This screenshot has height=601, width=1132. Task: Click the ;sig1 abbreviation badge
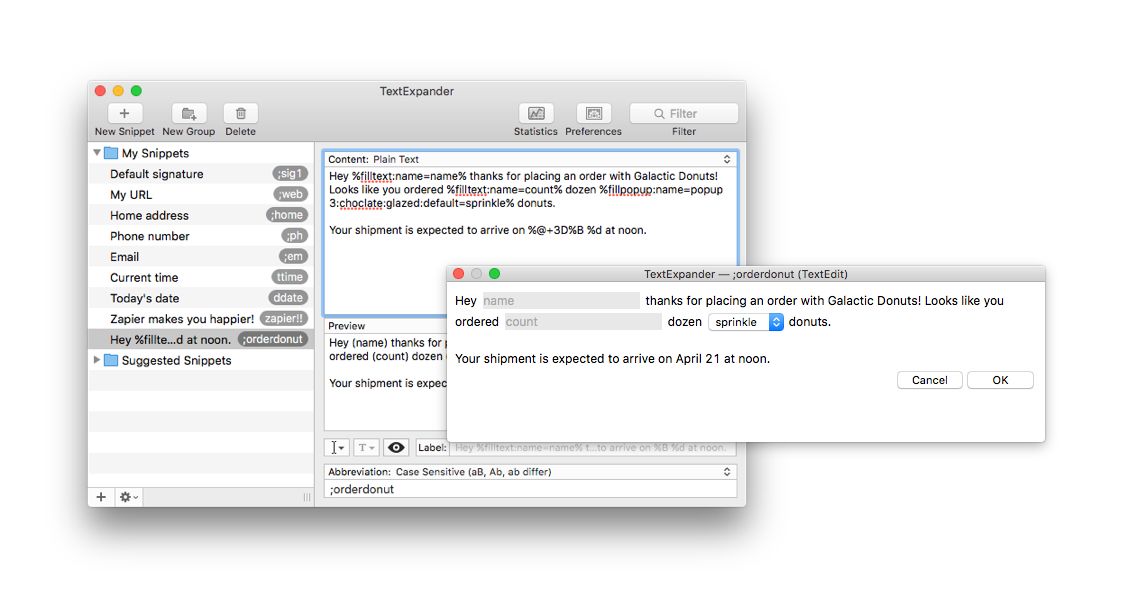[x=290, y=174]
